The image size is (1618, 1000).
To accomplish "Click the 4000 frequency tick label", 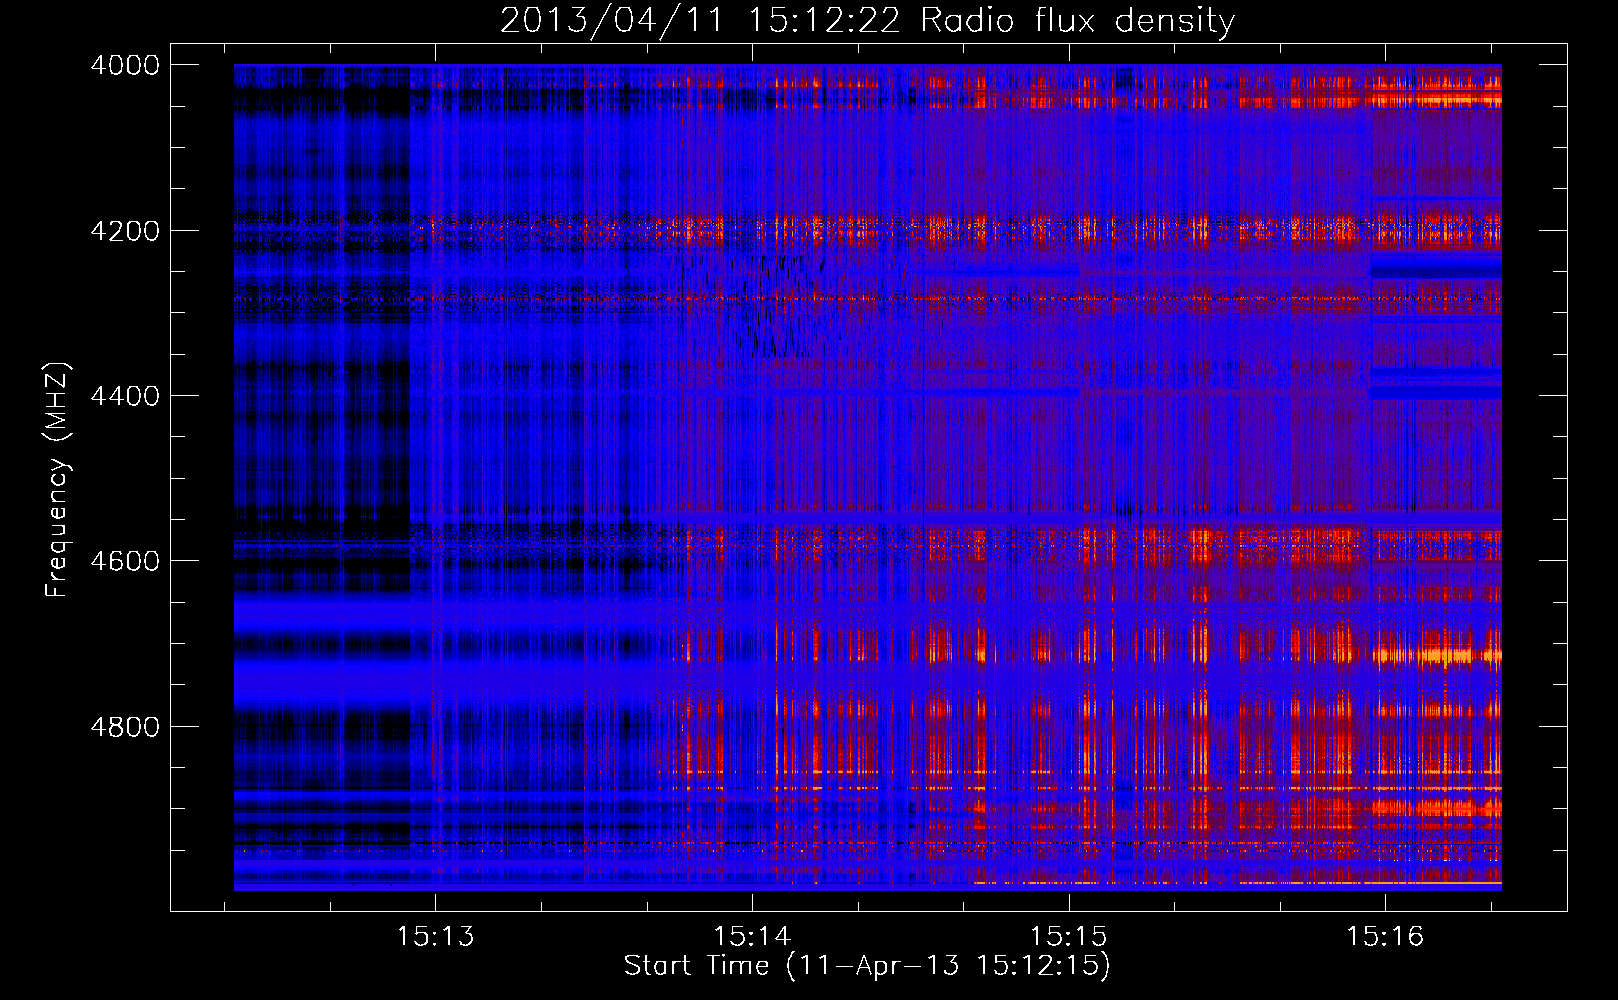I will pos(125,65).
